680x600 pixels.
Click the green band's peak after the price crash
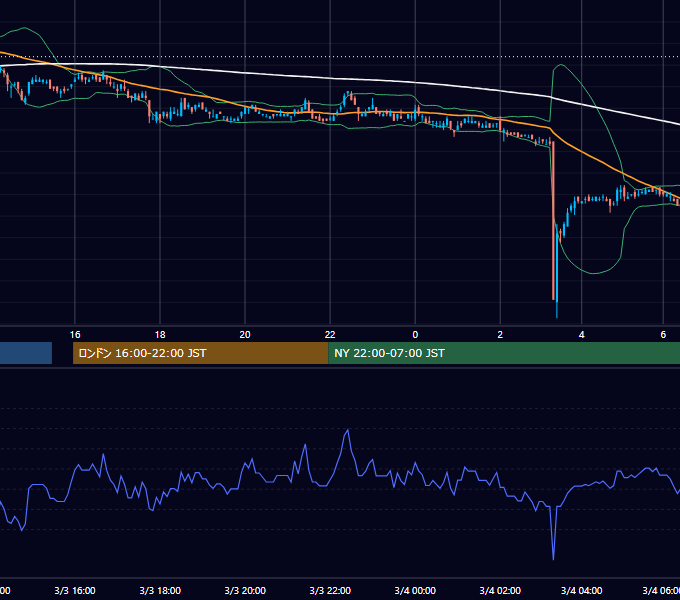(x=561, y=65)
